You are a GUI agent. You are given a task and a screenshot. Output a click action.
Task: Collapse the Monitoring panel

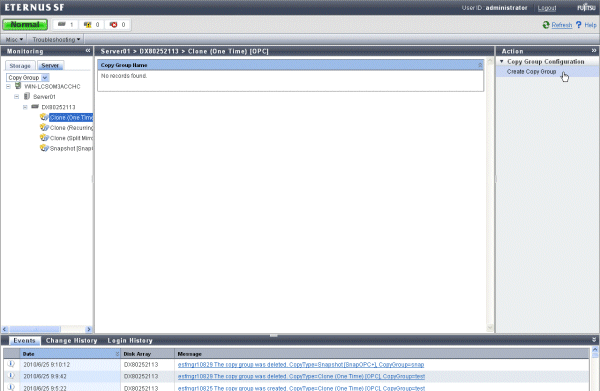pos(88,51)
